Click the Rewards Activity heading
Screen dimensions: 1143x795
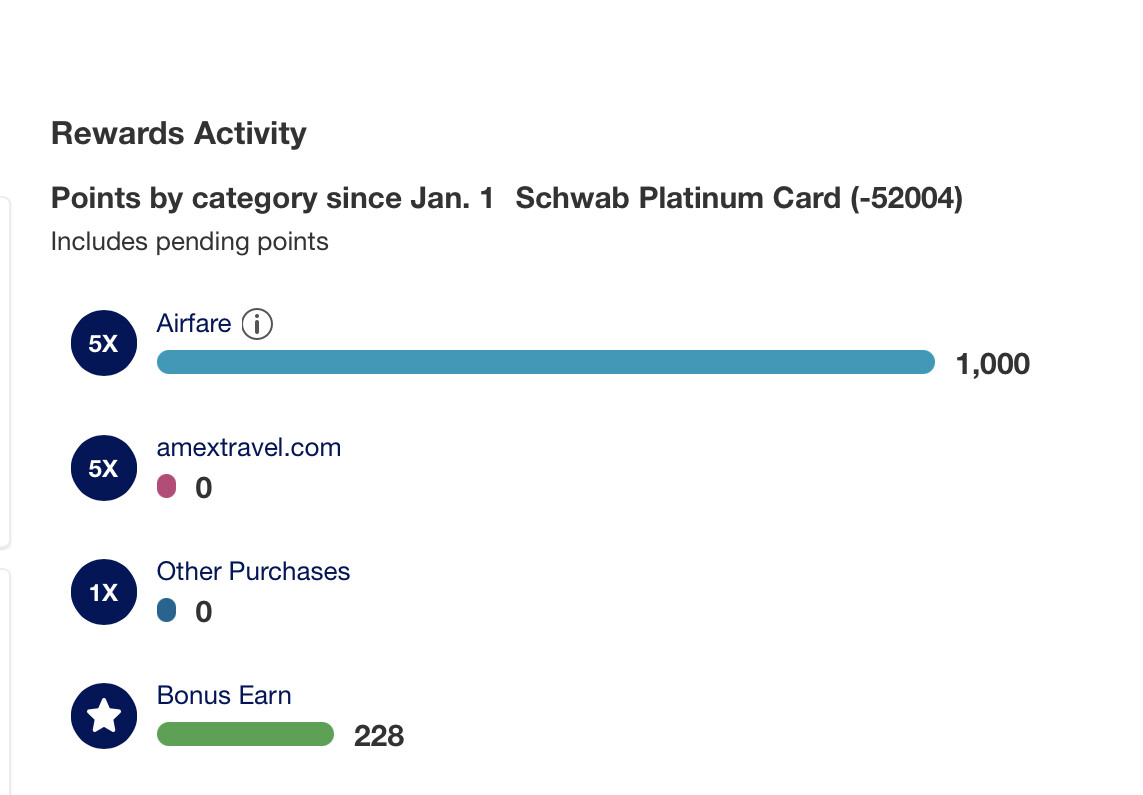point(179,133)
